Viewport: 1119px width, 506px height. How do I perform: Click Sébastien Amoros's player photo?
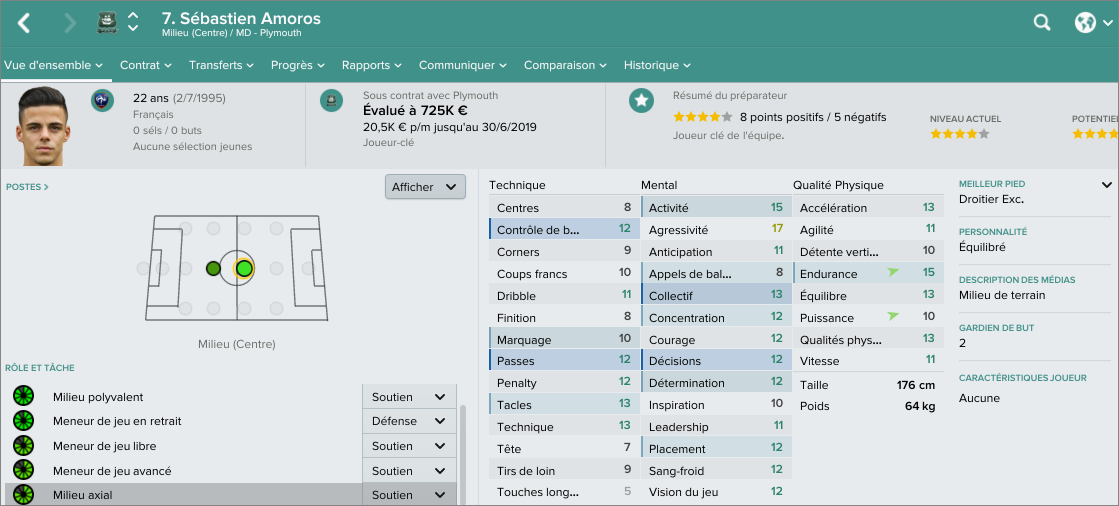click(x=42, y=125)
